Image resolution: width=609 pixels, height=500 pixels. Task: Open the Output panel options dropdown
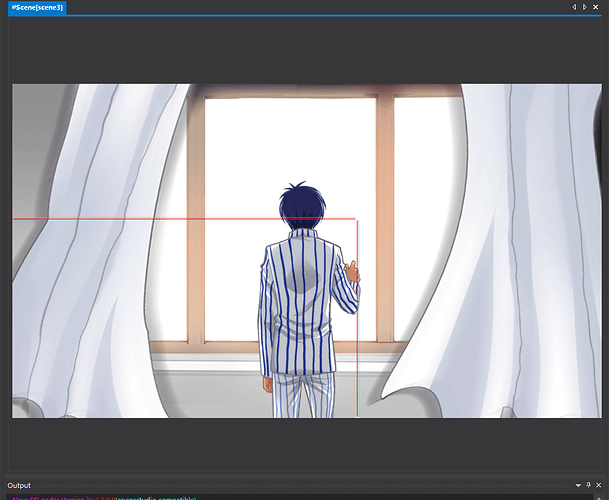[x=578, y=485]
